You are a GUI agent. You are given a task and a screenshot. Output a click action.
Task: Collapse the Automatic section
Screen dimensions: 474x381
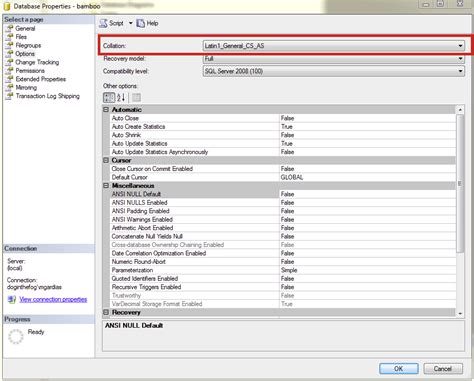tap(106, 109)
